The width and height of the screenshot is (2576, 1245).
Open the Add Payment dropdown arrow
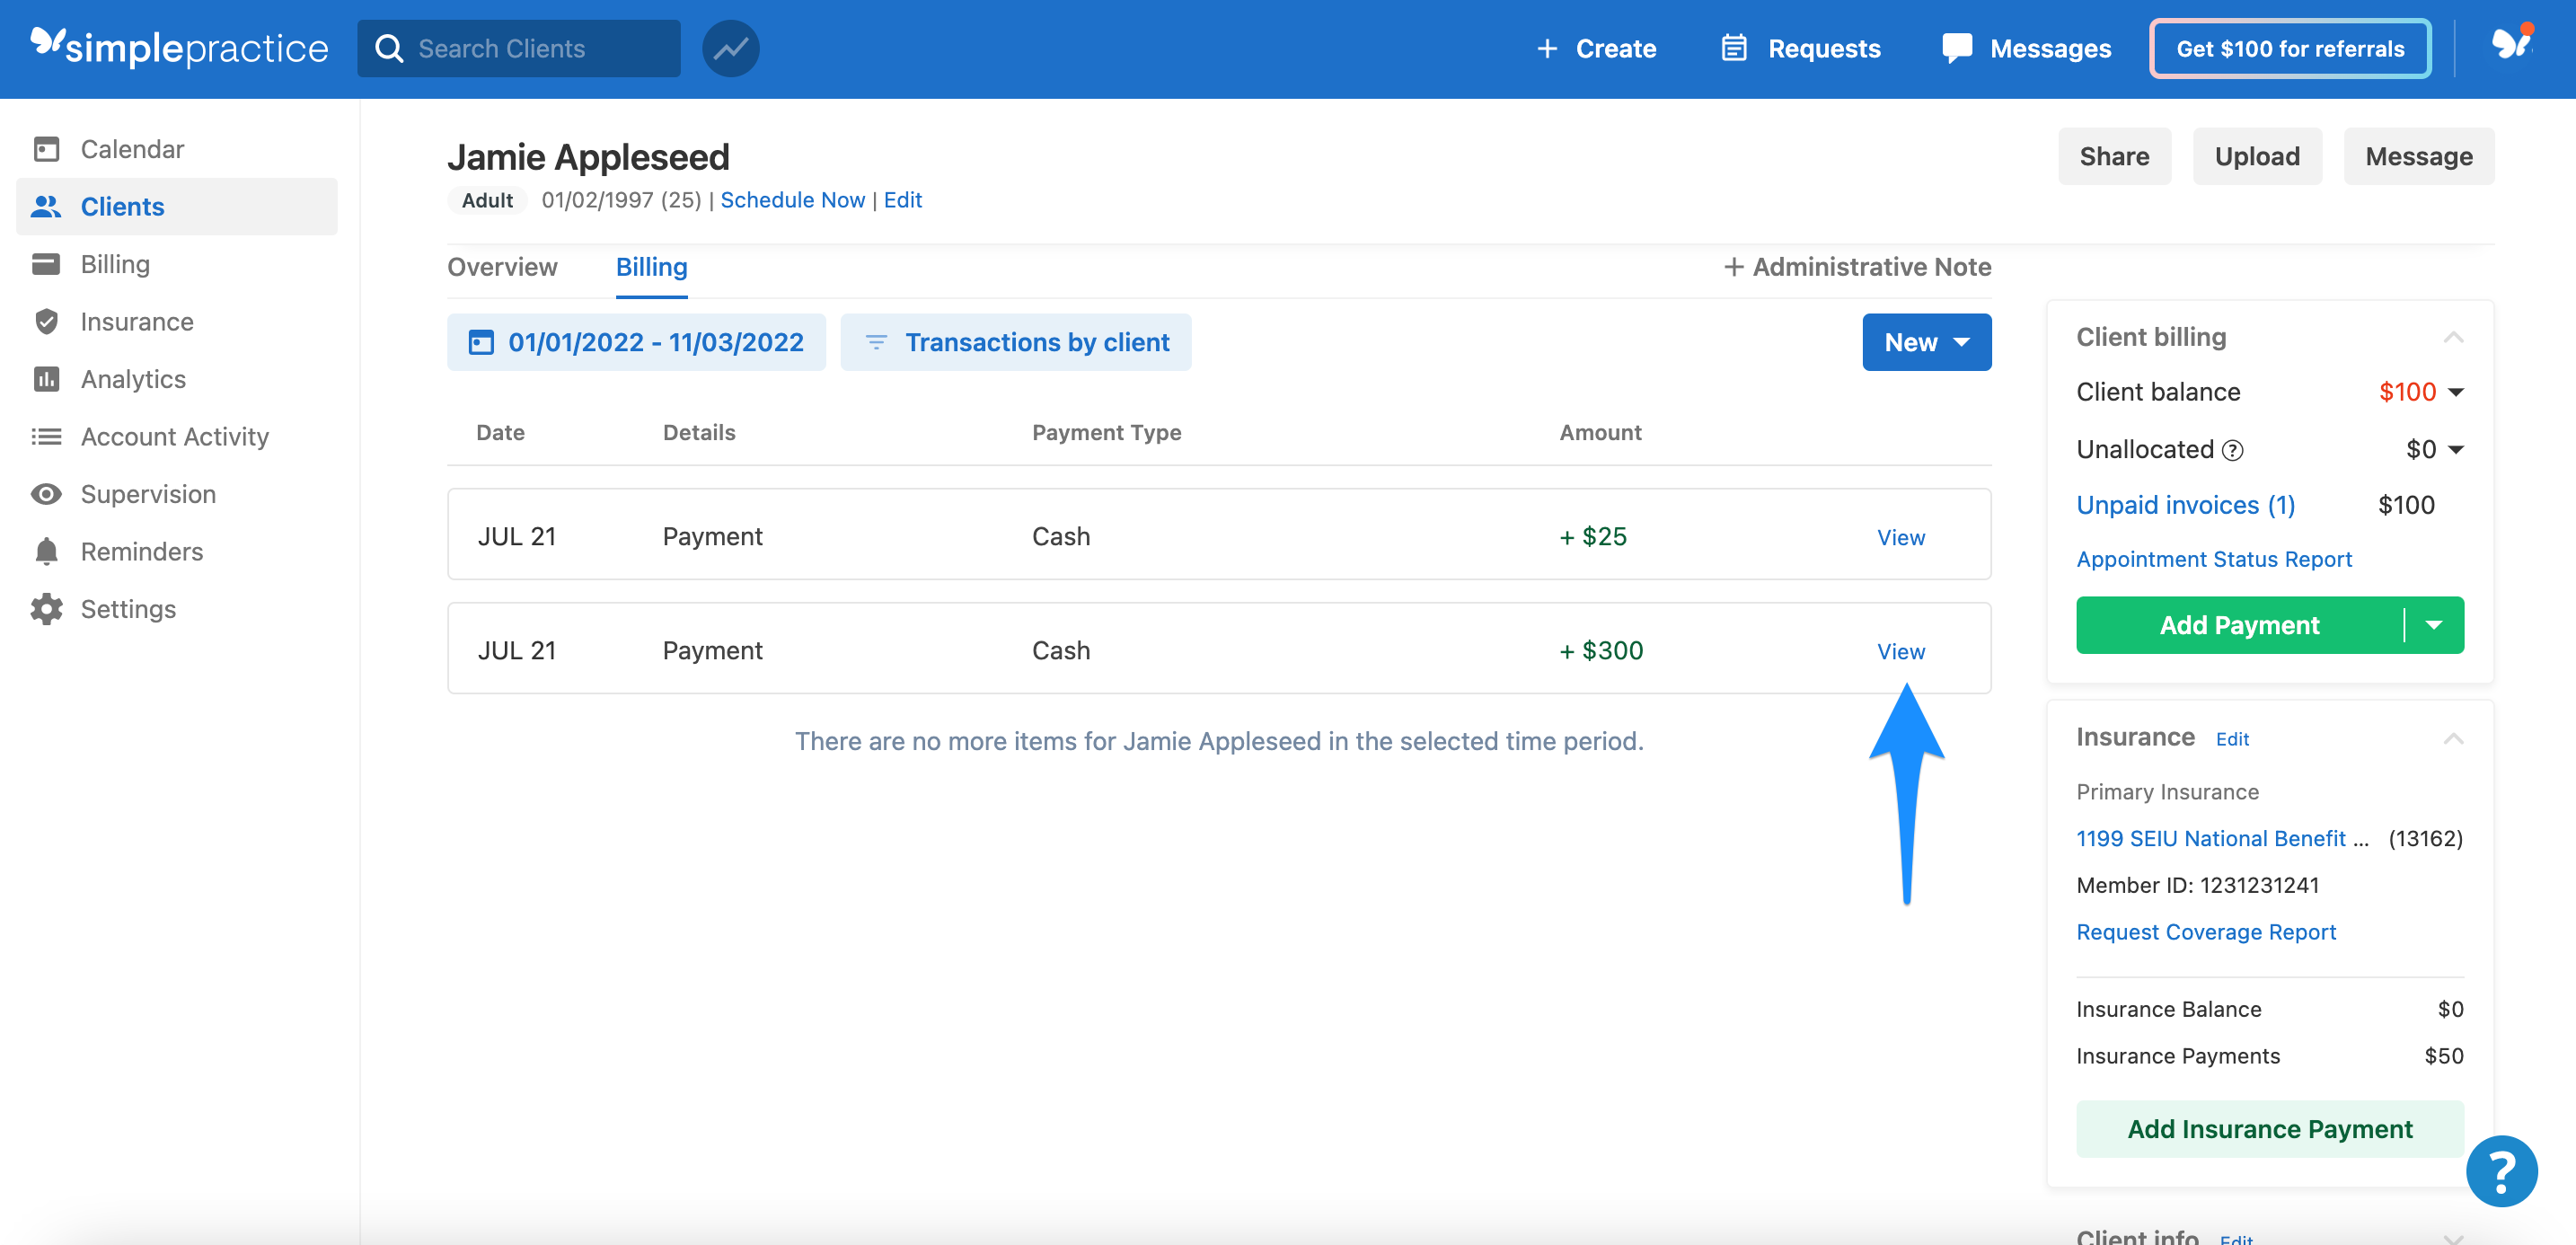[x=2434, y=625]
